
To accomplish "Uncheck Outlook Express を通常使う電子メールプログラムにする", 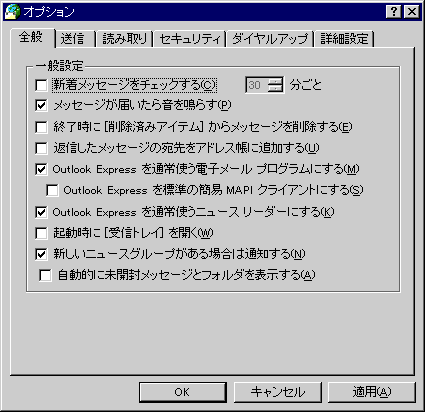I will [41, 169].
